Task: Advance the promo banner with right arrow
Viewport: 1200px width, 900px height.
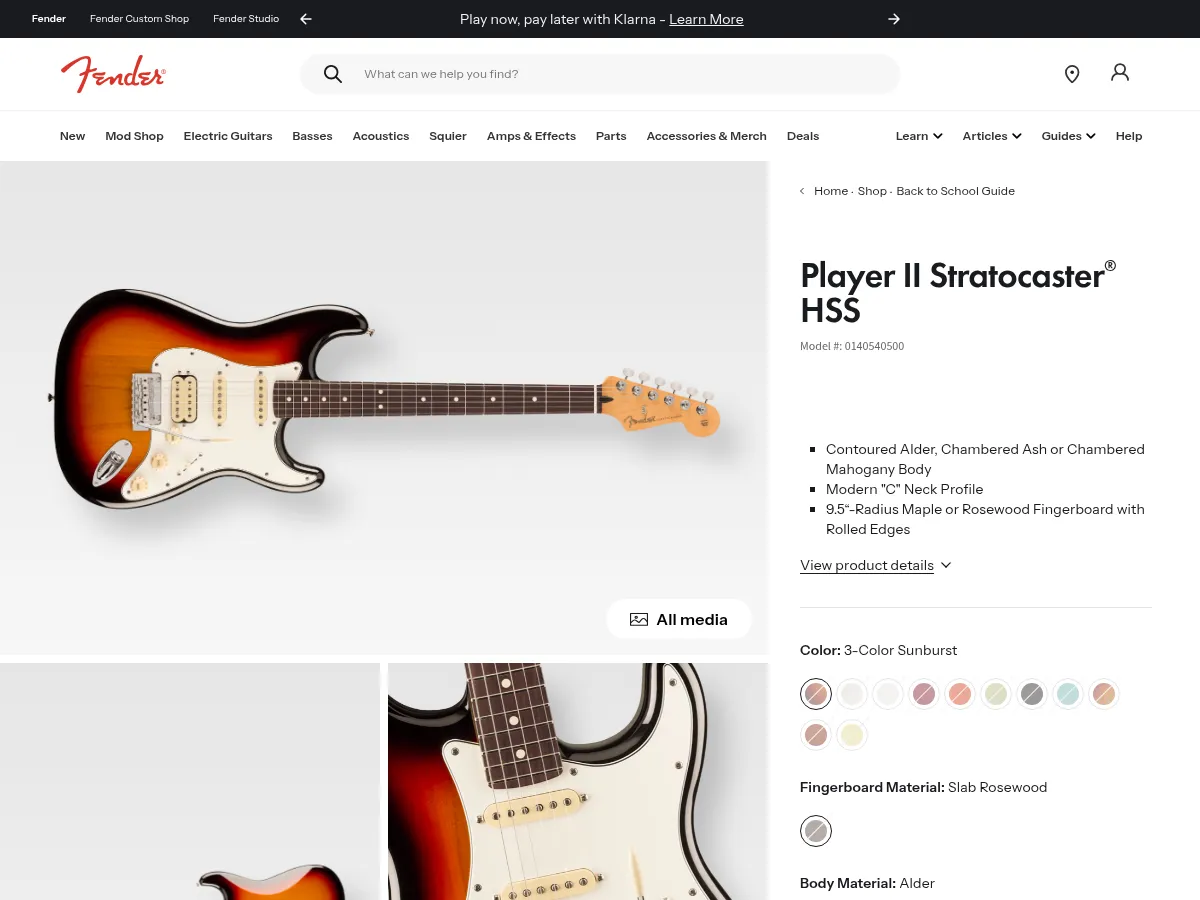Action: [x=894, y=19]
